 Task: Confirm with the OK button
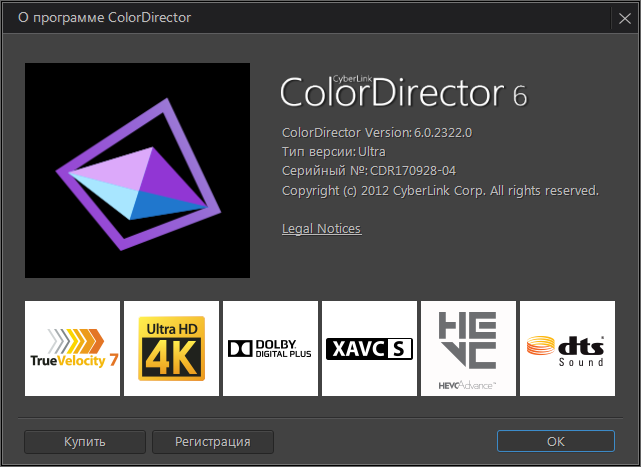(556, 441)
